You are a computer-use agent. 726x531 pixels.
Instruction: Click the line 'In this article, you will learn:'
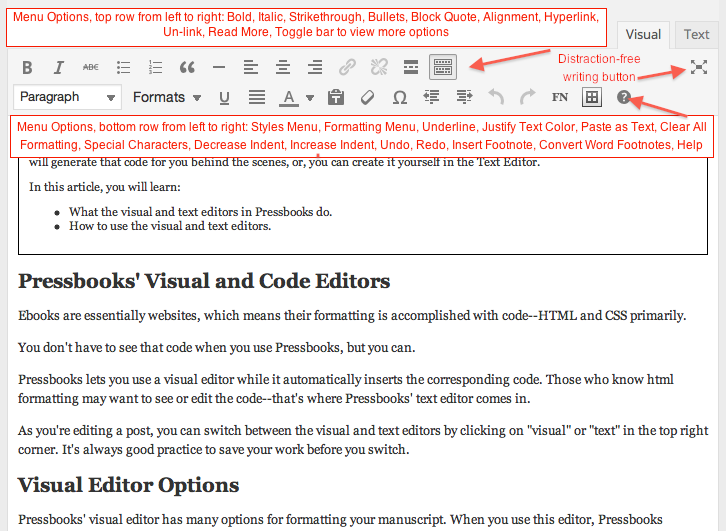pos(105,187)
